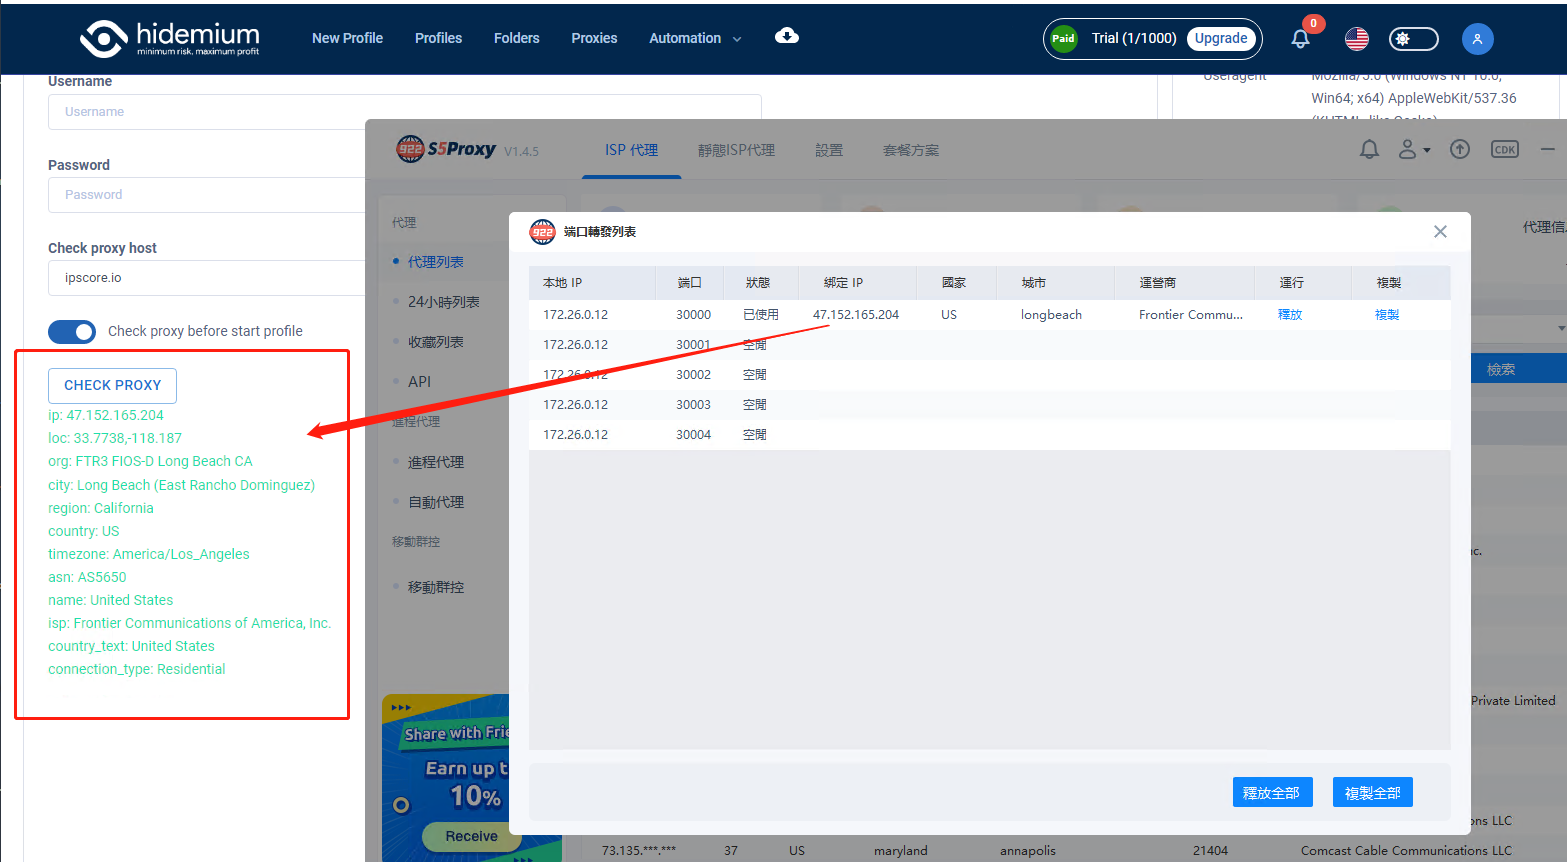
Task: Click the cloud download icon in navbar
Action: pos(787,36)
